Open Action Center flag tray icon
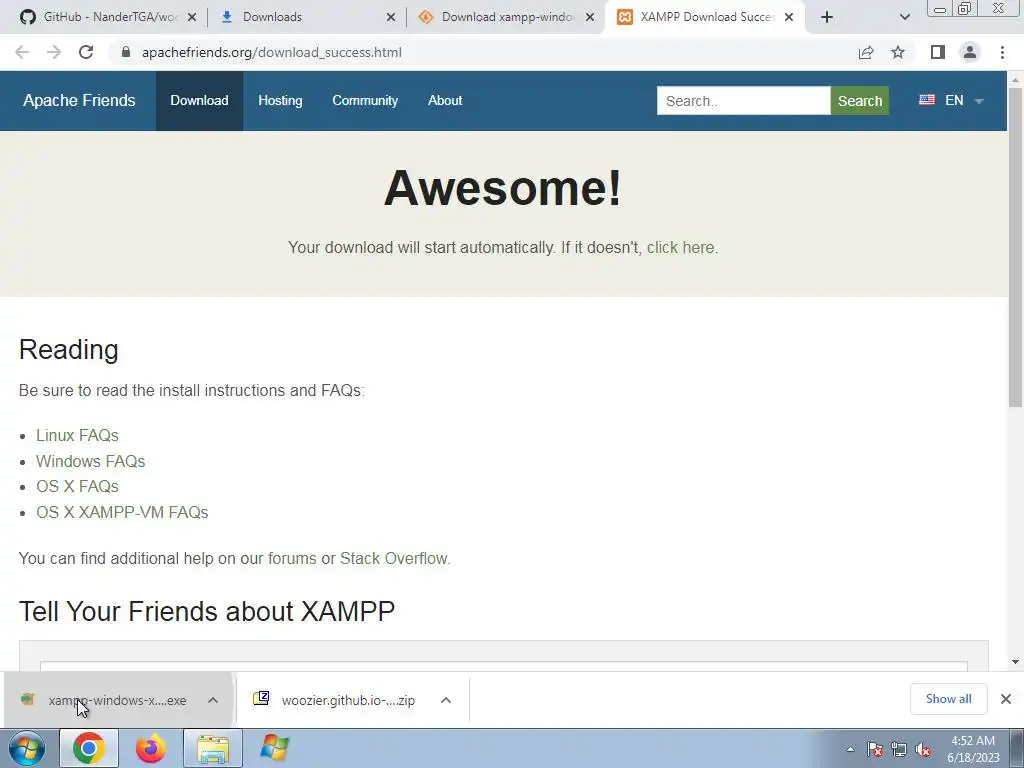This screenshot has height=768, width=1024. pos(875,749)
